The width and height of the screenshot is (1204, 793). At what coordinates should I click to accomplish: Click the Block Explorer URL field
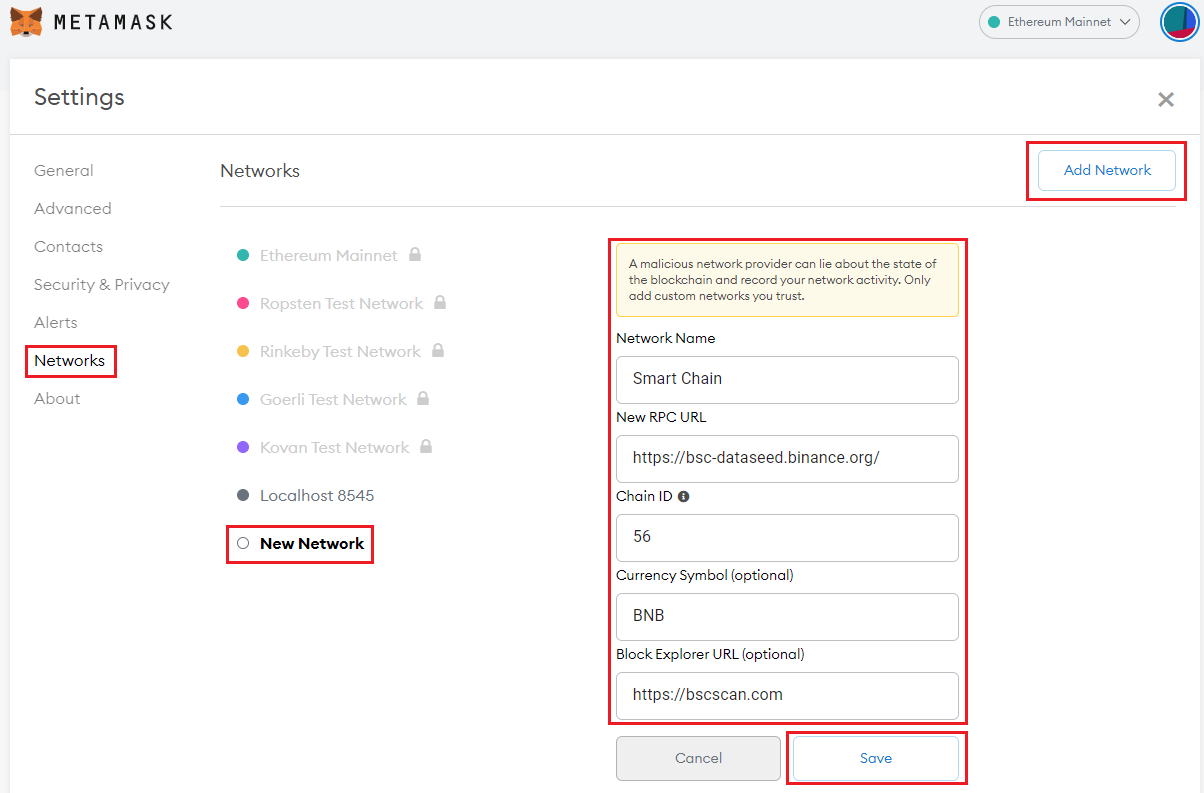click(787, 696)
